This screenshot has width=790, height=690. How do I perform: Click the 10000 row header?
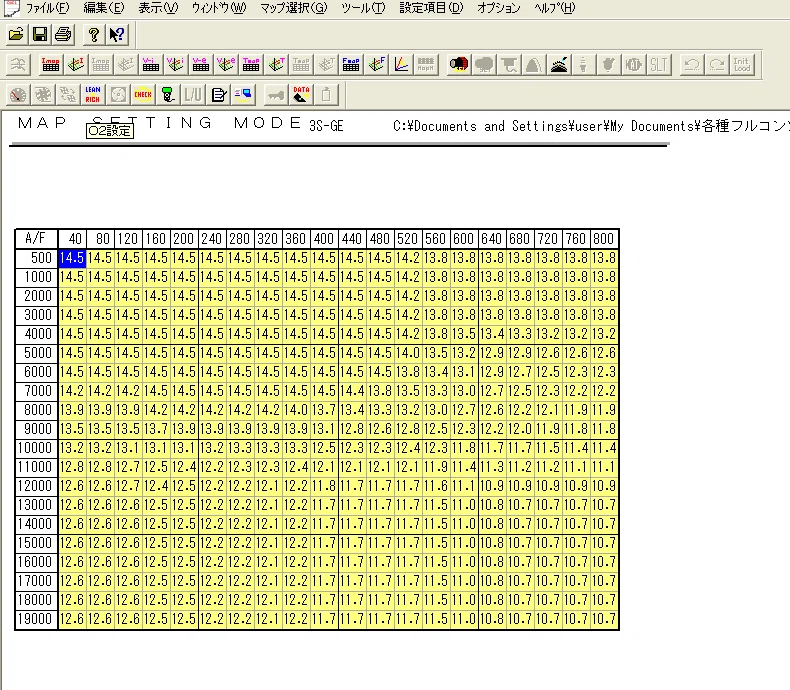tap(36, 448)
